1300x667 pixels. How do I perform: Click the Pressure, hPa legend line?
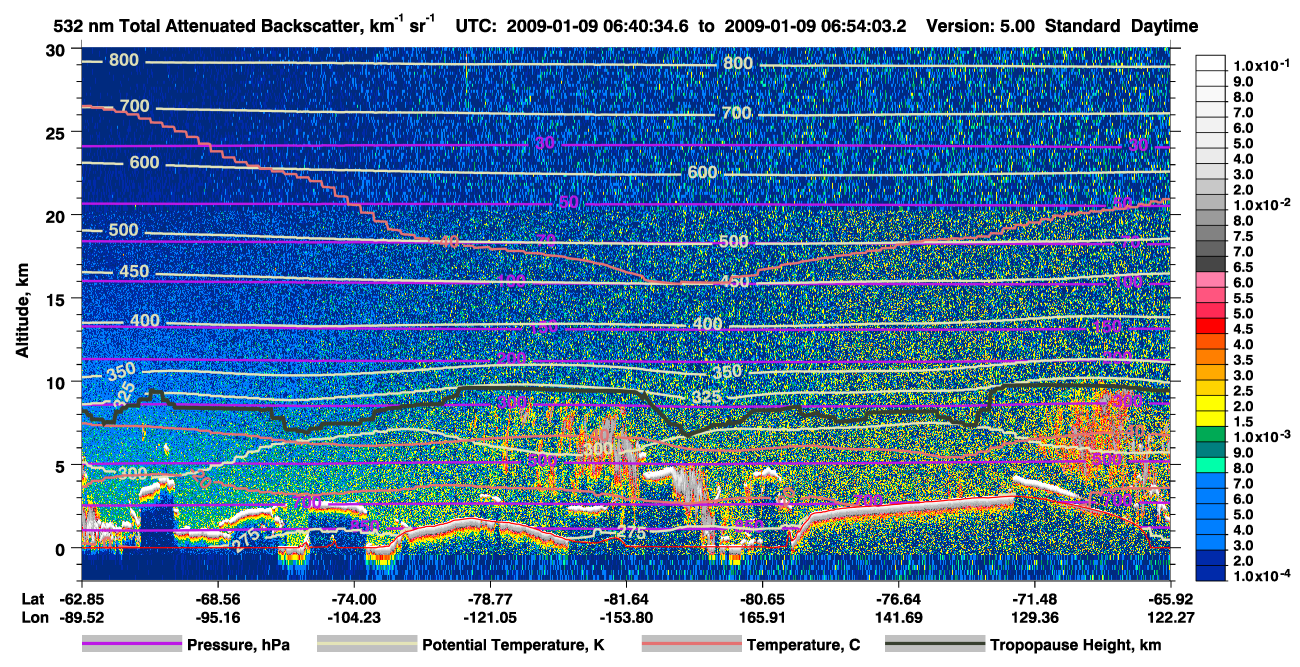click(132, 645)
